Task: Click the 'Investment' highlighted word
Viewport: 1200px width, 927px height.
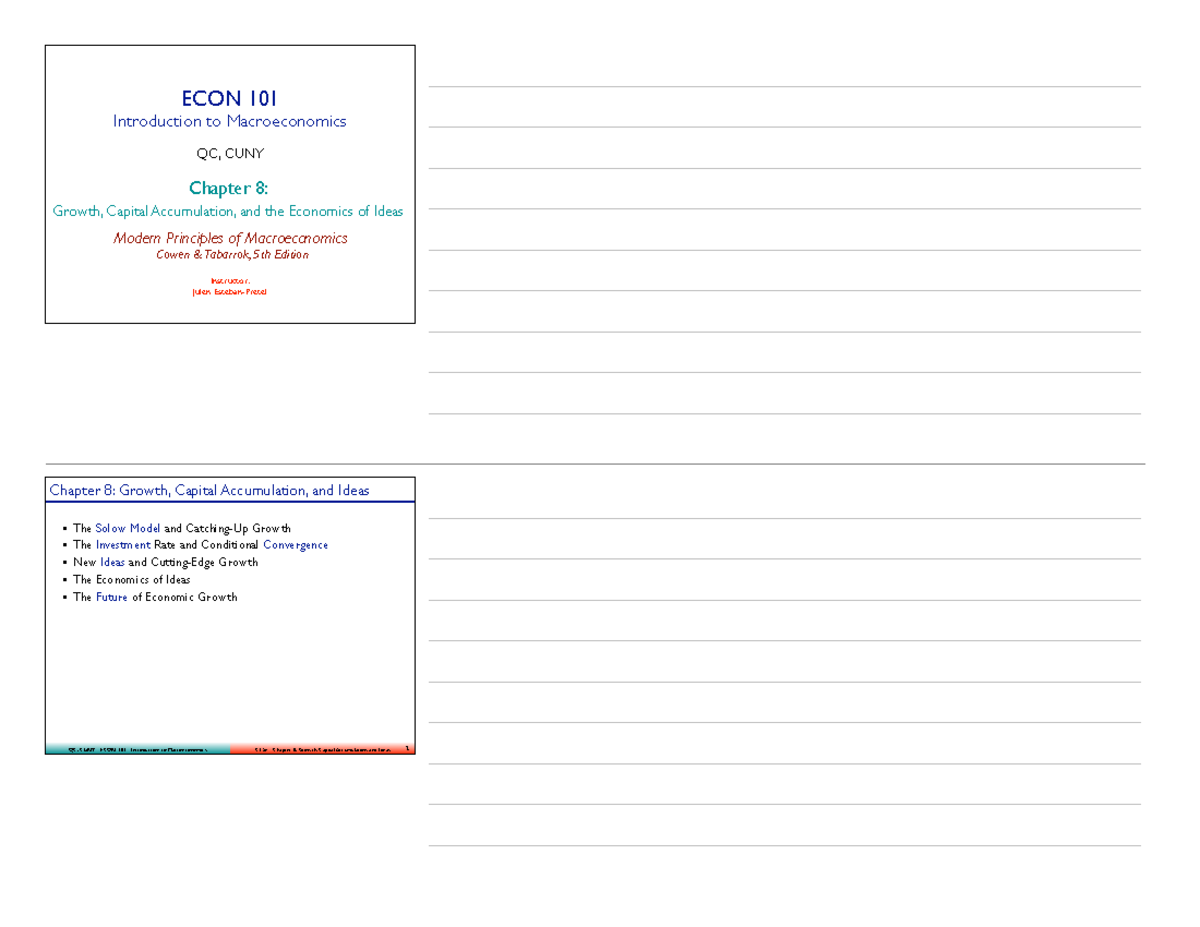Action: tap(123, 545)
